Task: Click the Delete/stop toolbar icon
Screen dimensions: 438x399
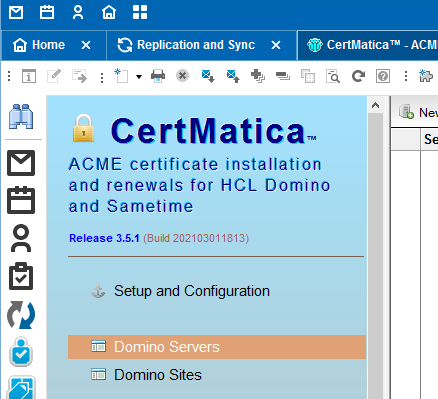Action: 182,76
